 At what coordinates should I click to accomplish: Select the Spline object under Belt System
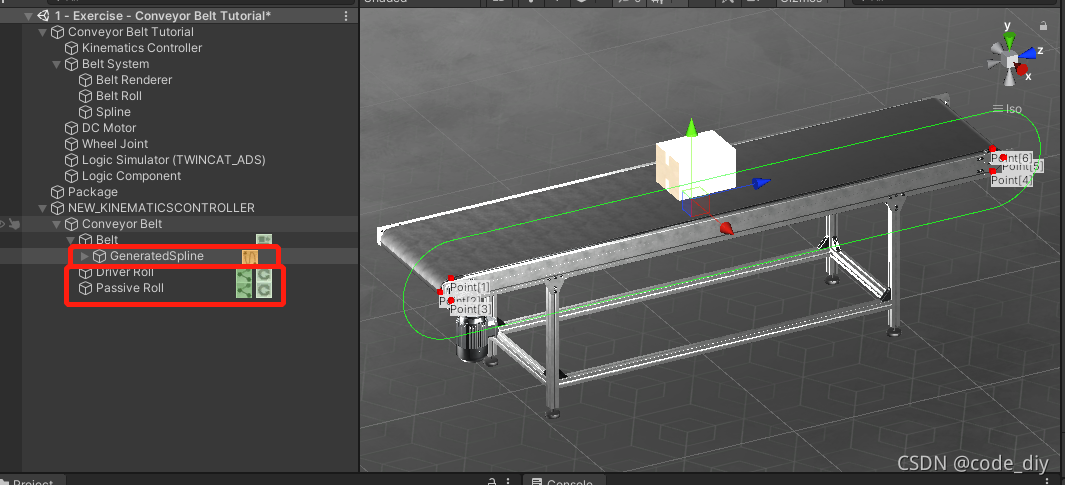pyautogui.click(x=113, y=112)
